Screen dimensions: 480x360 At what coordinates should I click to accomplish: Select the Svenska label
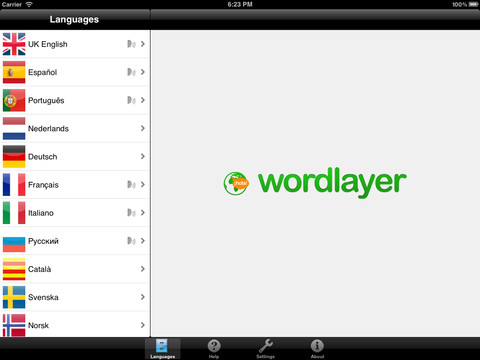(x=43, y=297)
